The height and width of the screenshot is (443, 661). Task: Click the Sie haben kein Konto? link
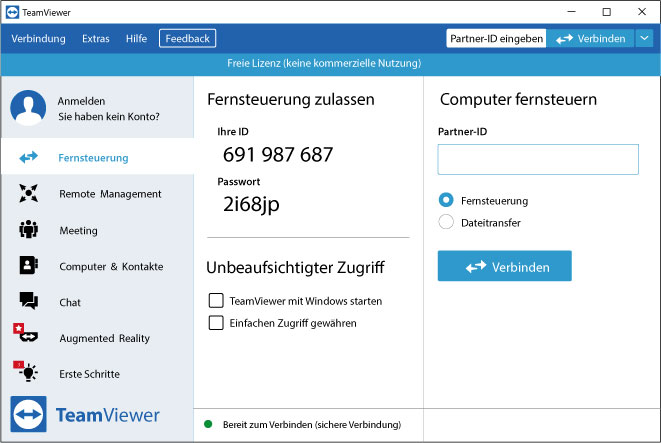(109, 116)
